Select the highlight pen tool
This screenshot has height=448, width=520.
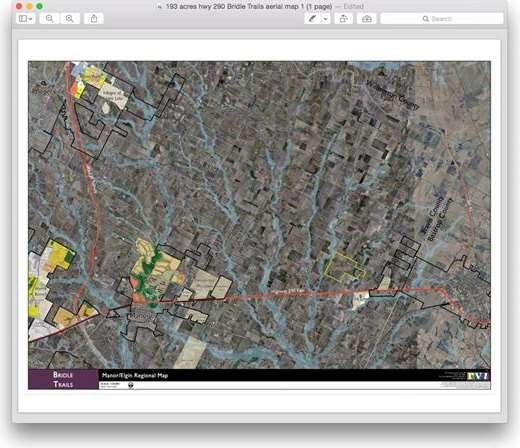312,19
